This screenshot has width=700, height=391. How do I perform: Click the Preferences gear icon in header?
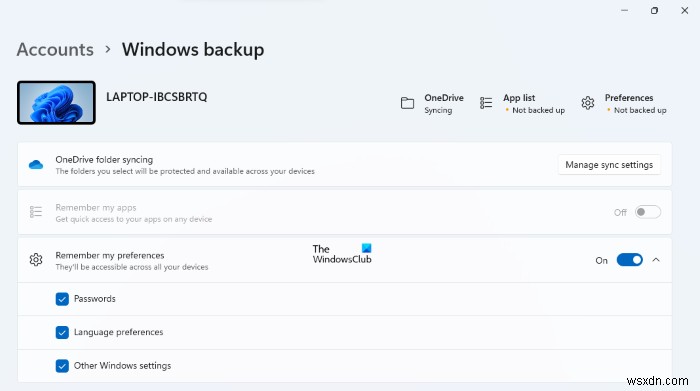[x=588, y=103]
